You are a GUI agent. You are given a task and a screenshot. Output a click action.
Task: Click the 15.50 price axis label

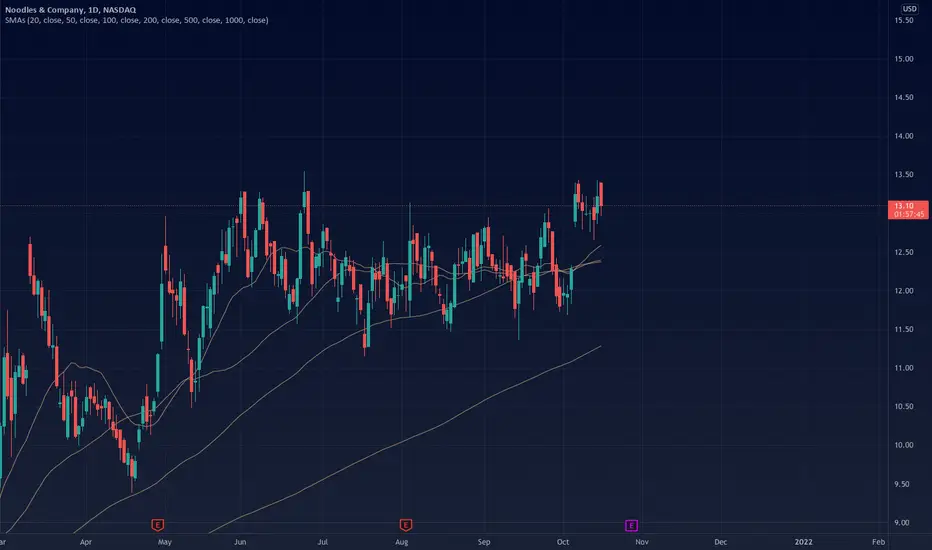coord(903,20)
